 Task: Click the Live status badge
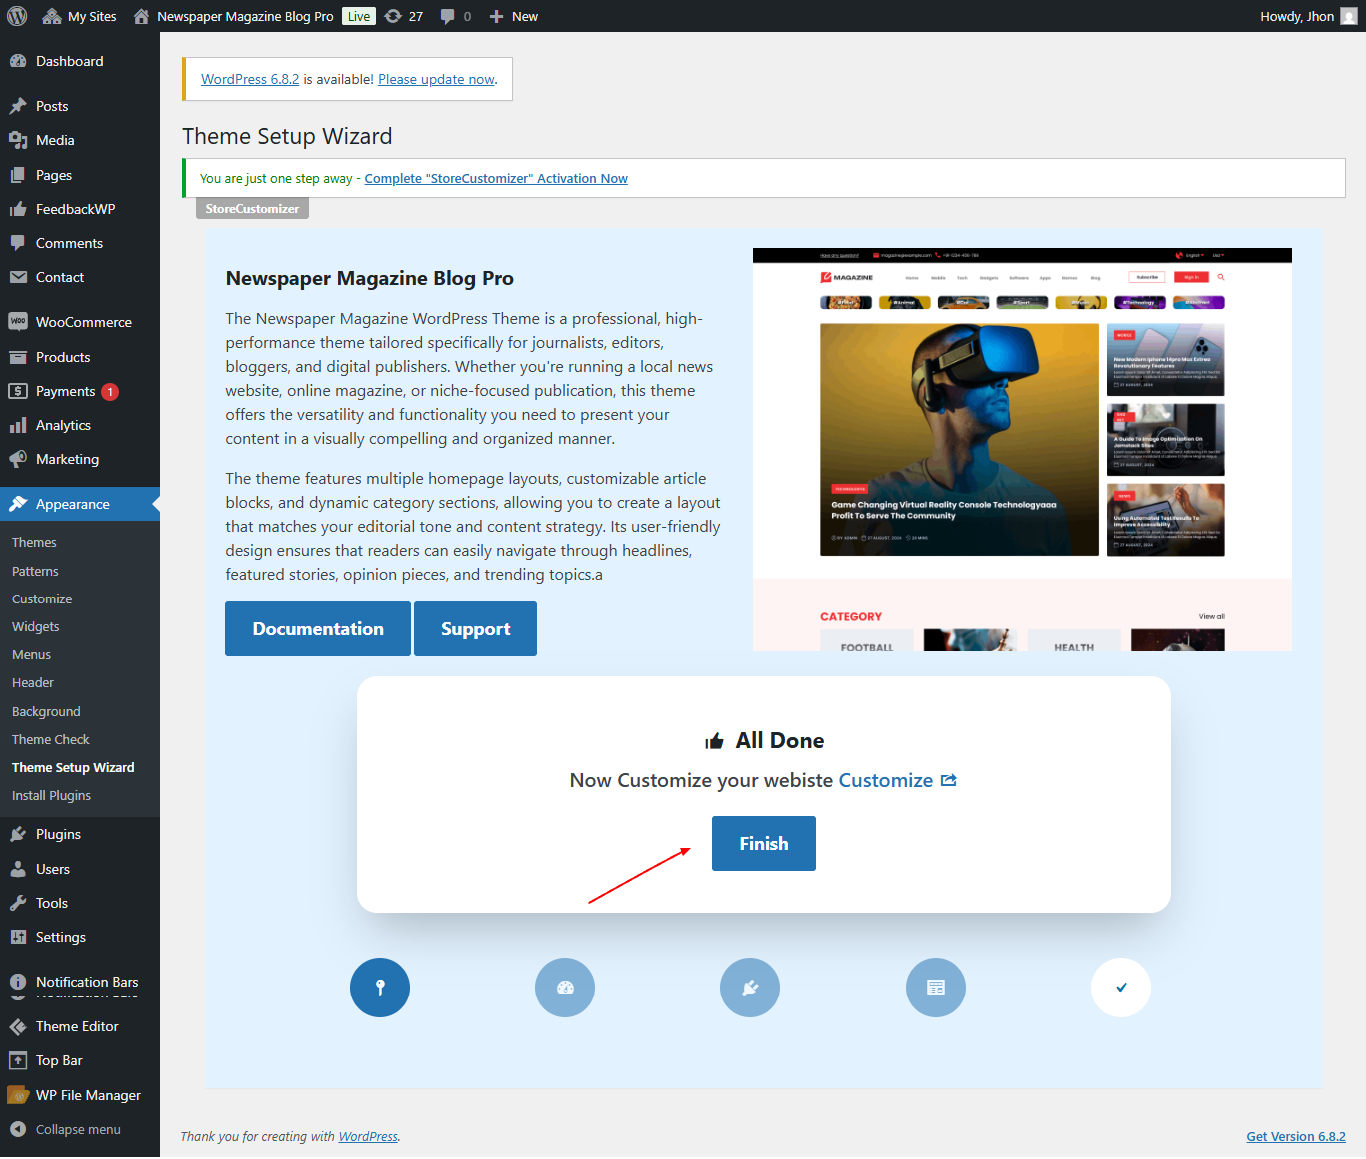359,16
